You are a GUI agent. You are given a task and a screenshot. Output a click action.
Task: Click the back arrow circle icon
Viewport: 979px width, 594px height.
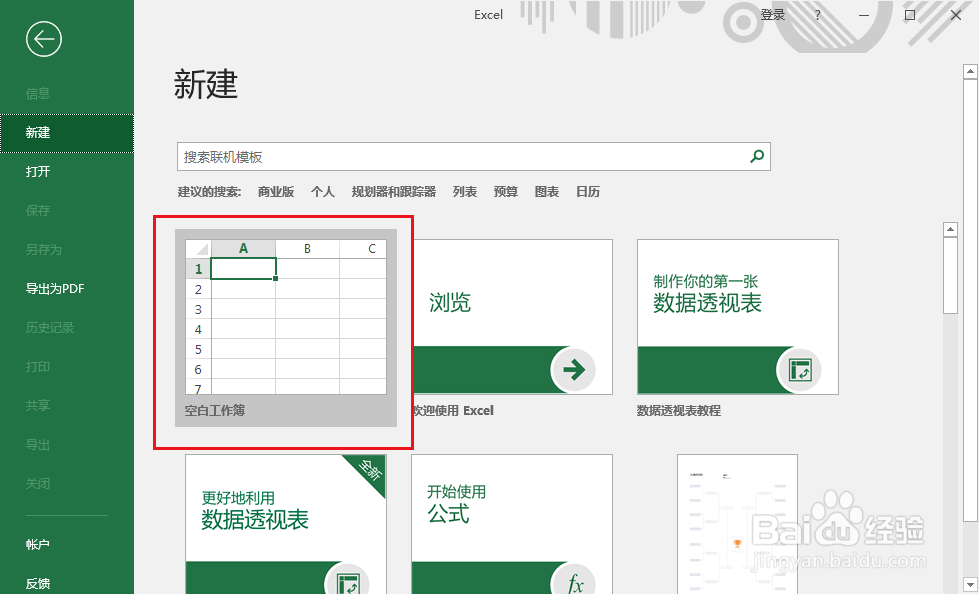coord(44,39)
